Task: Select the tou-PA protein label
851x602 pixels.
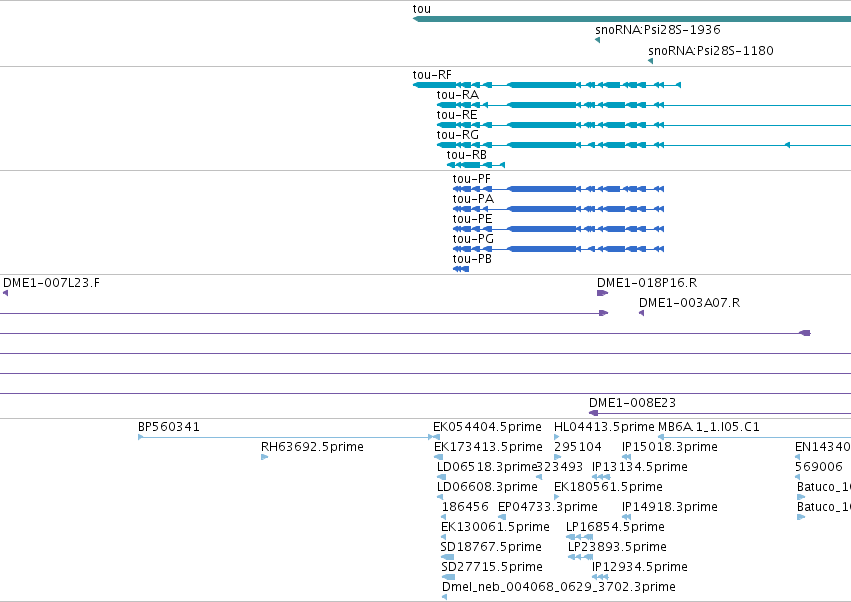Action: (x=473, y=199)
